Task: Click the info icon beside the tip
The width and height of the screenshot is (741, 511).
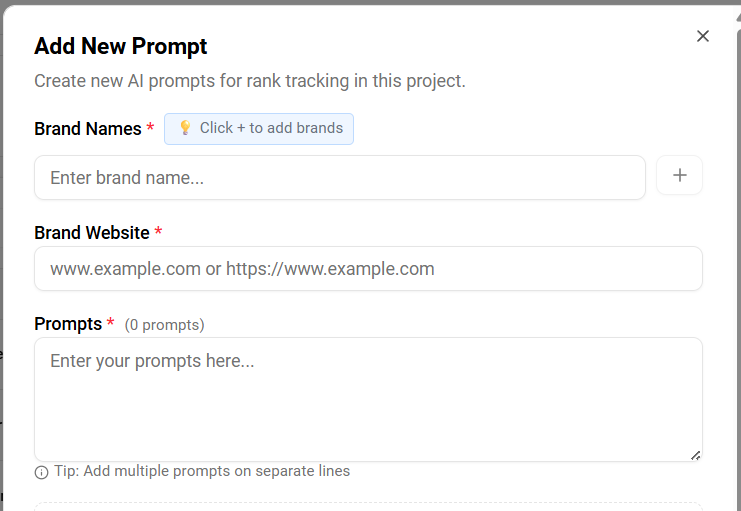Action: coord(42,472)
